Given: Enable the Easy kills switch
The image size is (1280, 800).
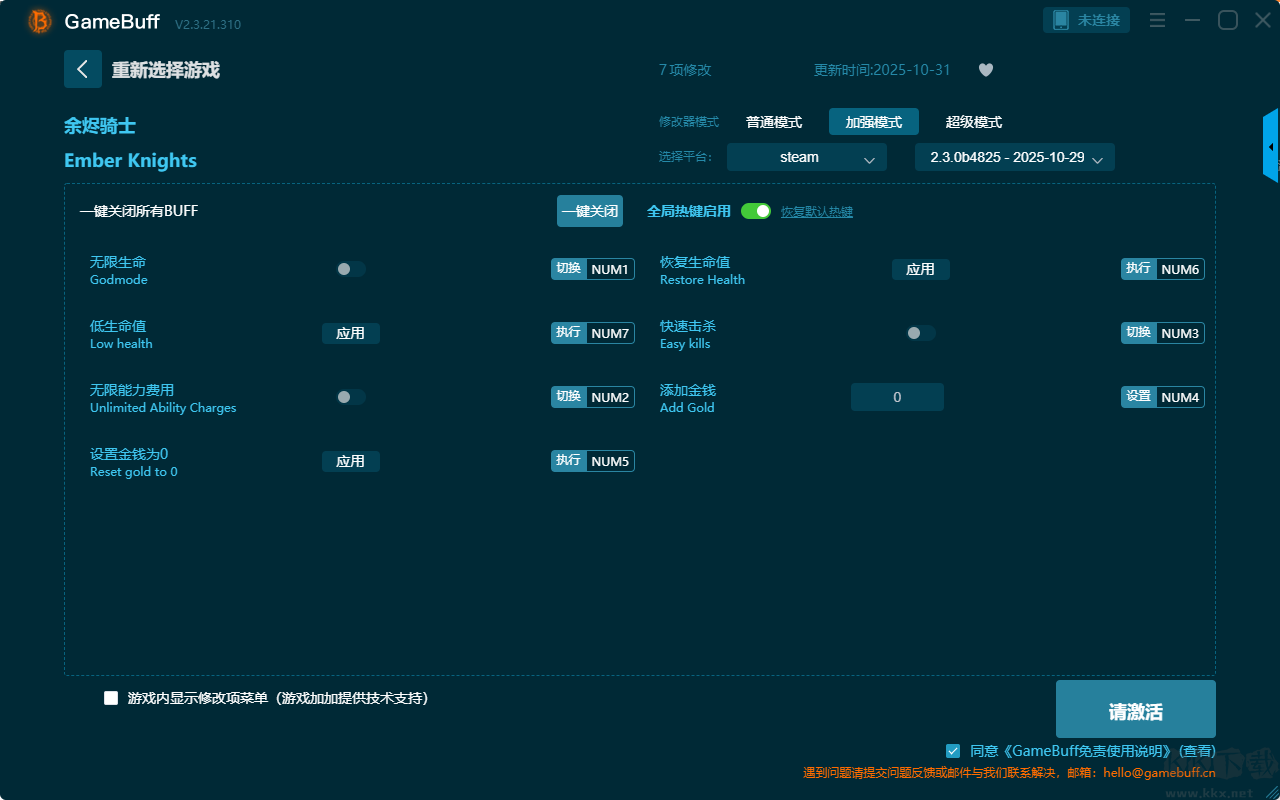Looking at the screenshot, I should (x=920, y=333).
